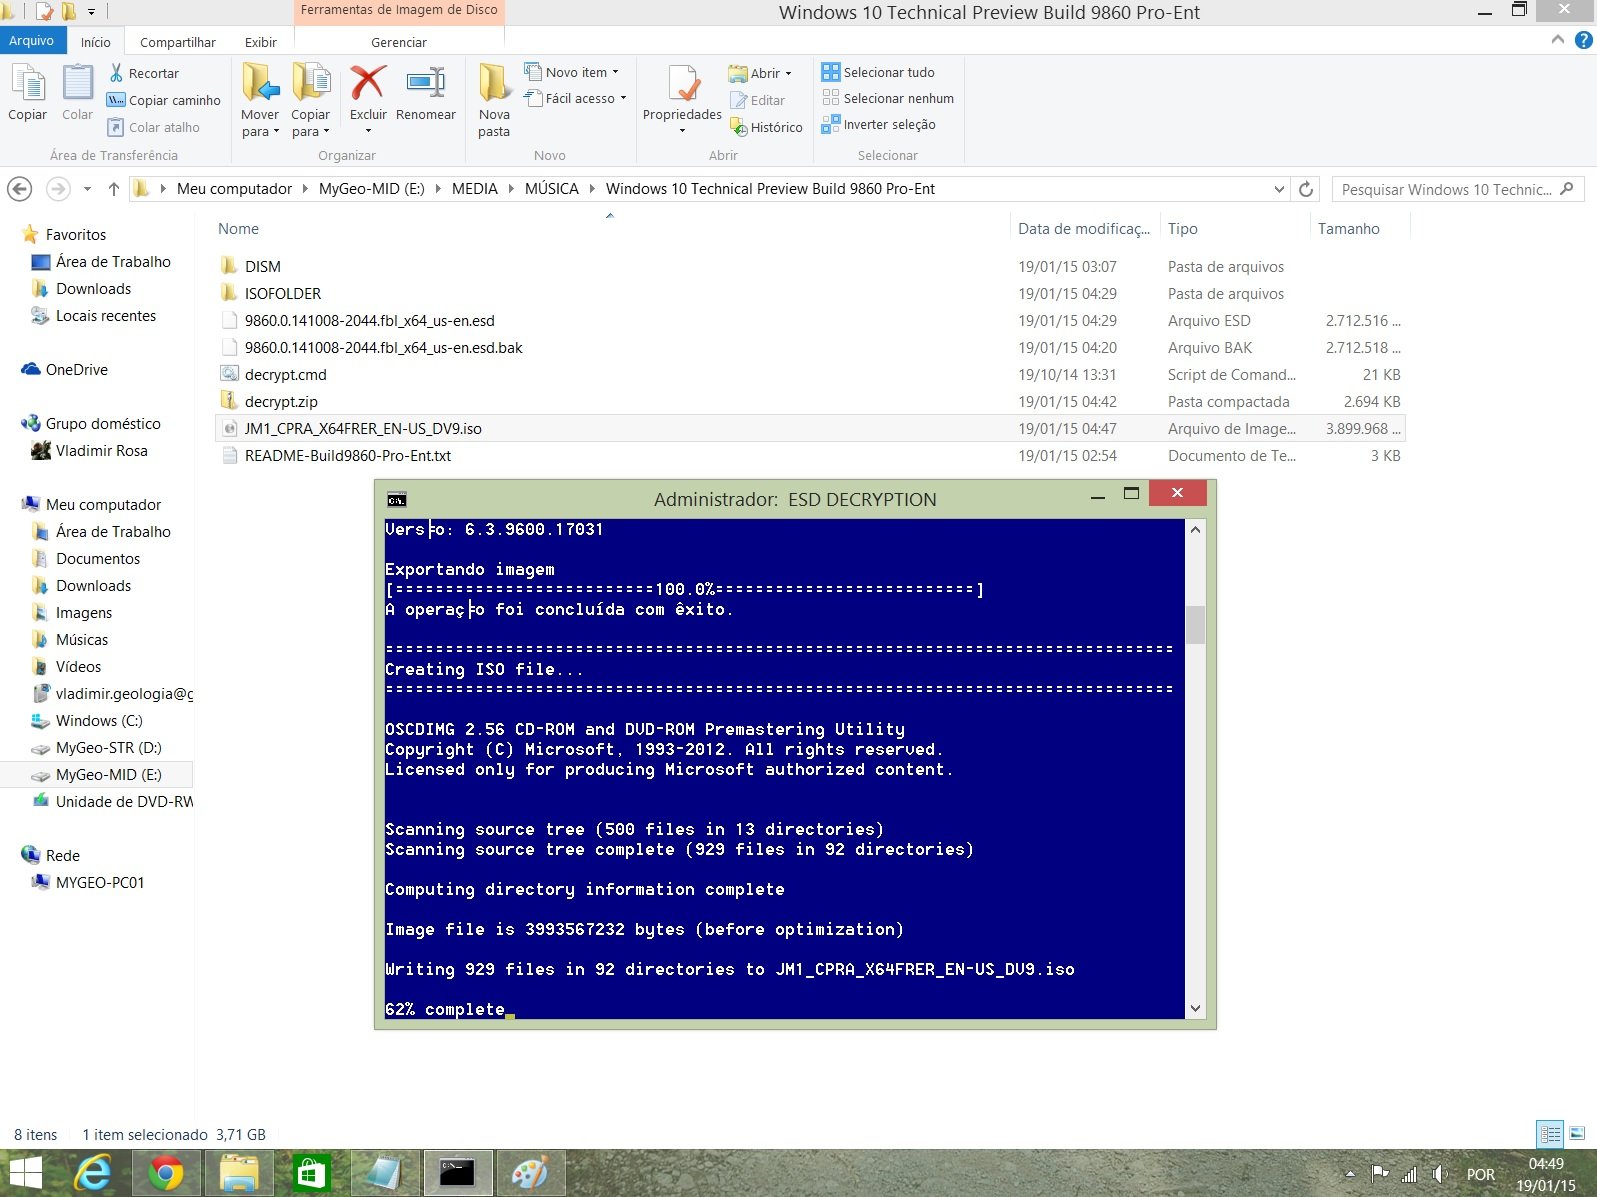Screen dimensions: 1597x1197
Task: Collapse the ribbon with chevron
Action: point(1557,40)
